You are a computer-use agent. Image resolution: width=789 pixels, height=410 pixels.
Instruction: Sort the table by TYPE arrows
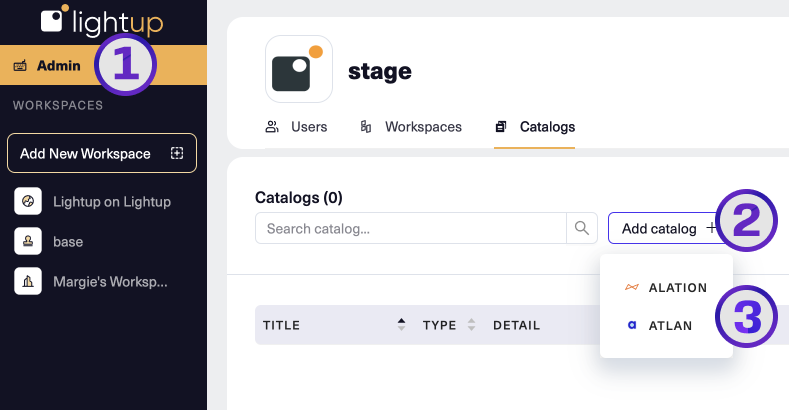pyautogui.click(x=471, y=324)
